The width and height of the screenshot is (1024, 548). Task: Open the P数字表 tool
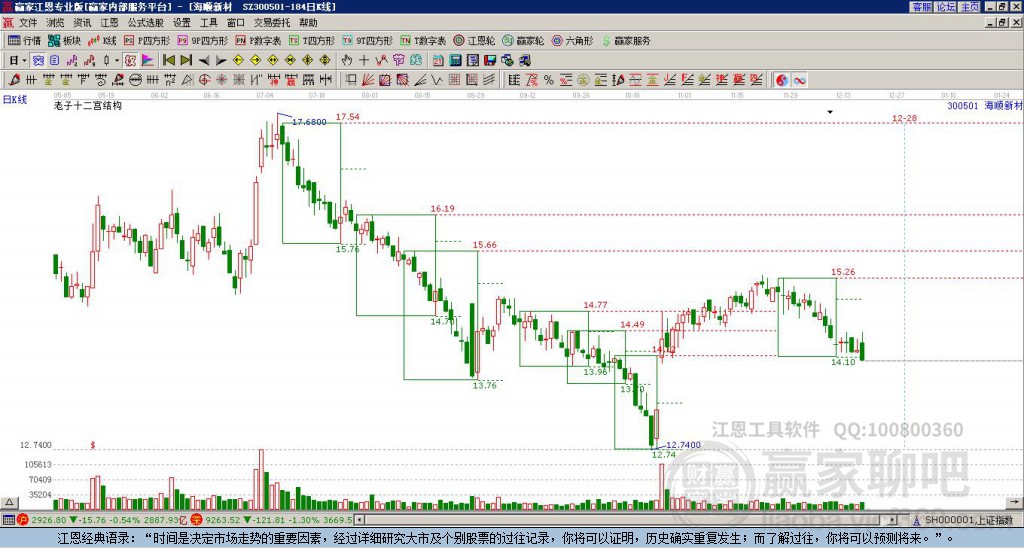(x=258, y=40)
